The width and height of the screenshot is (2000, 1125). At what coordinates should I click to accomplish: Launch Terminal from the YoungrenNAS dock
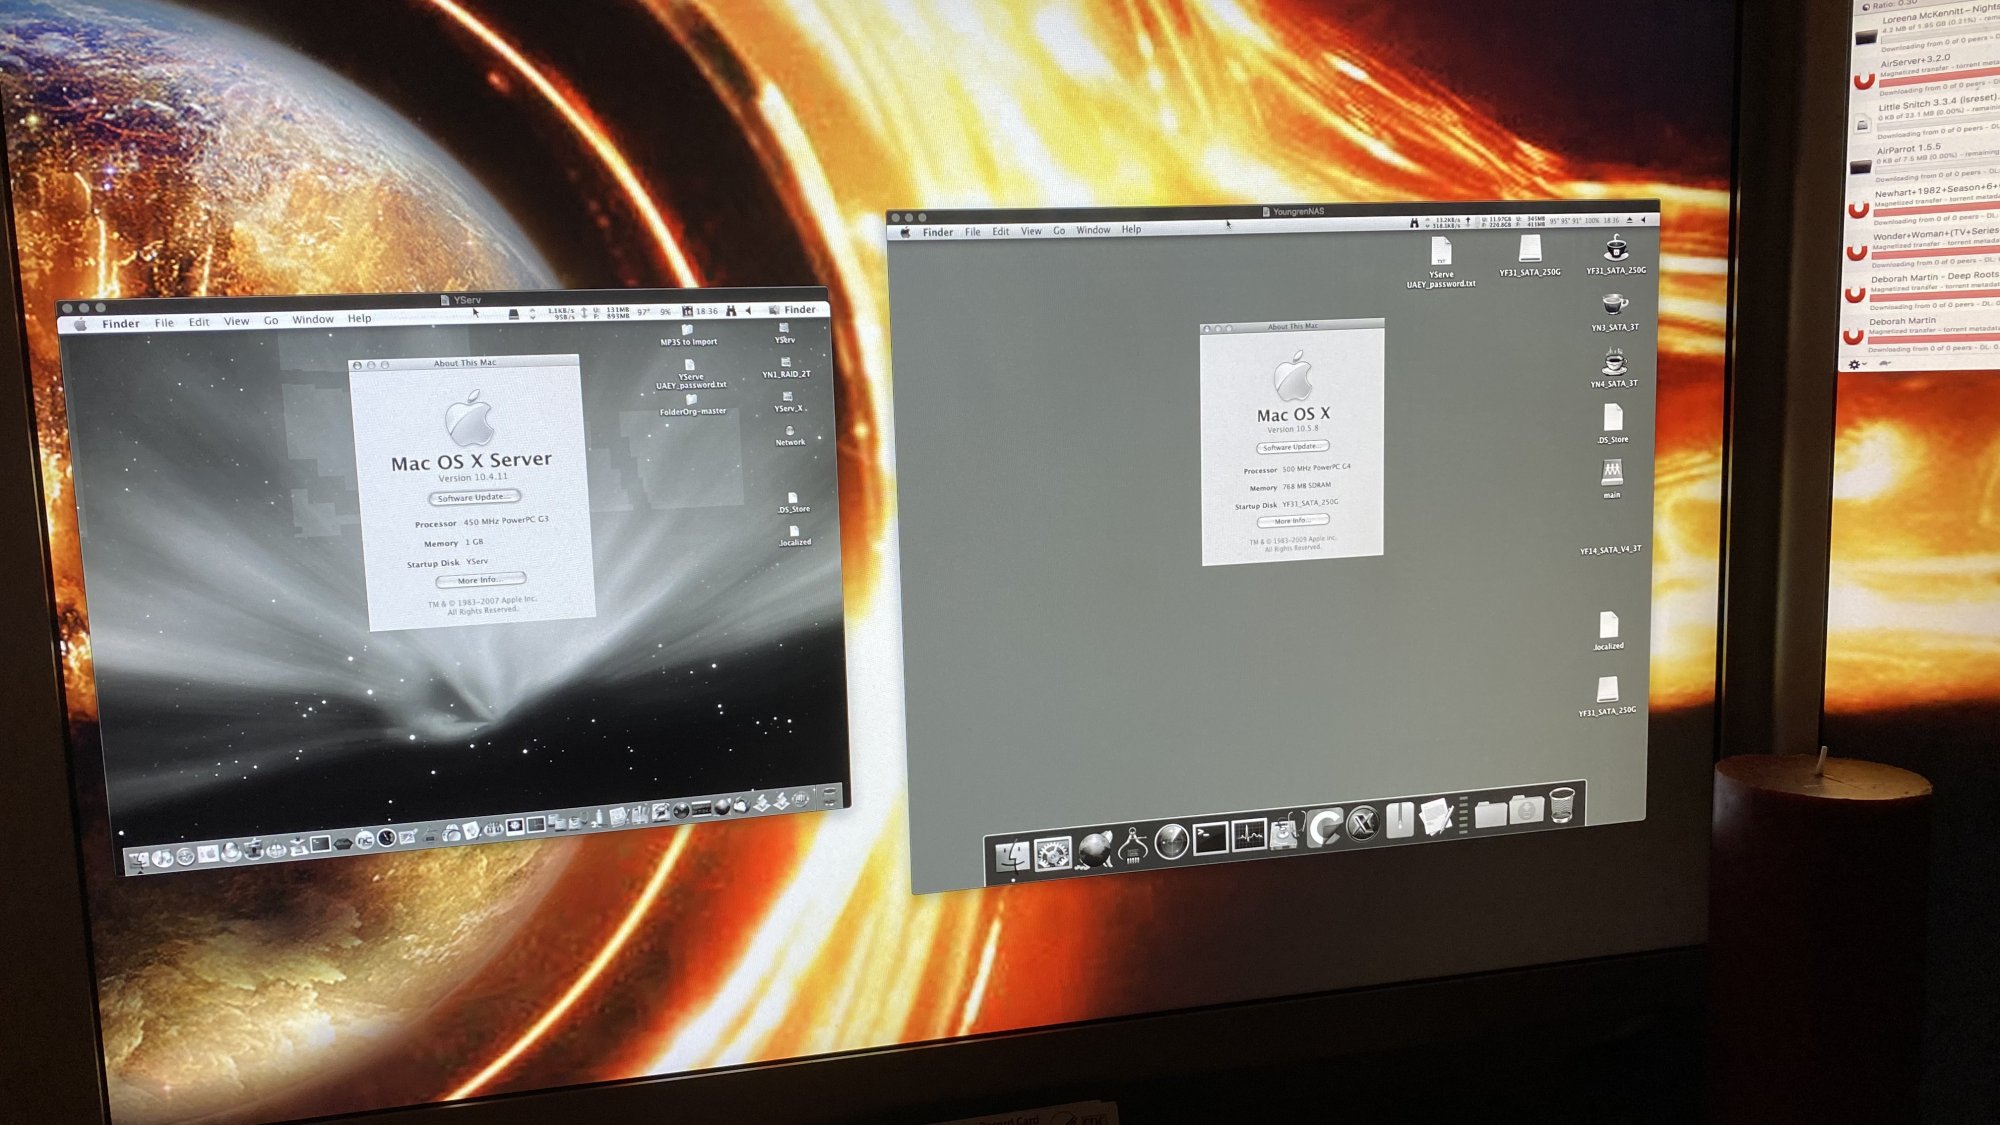pos(1211,838)
